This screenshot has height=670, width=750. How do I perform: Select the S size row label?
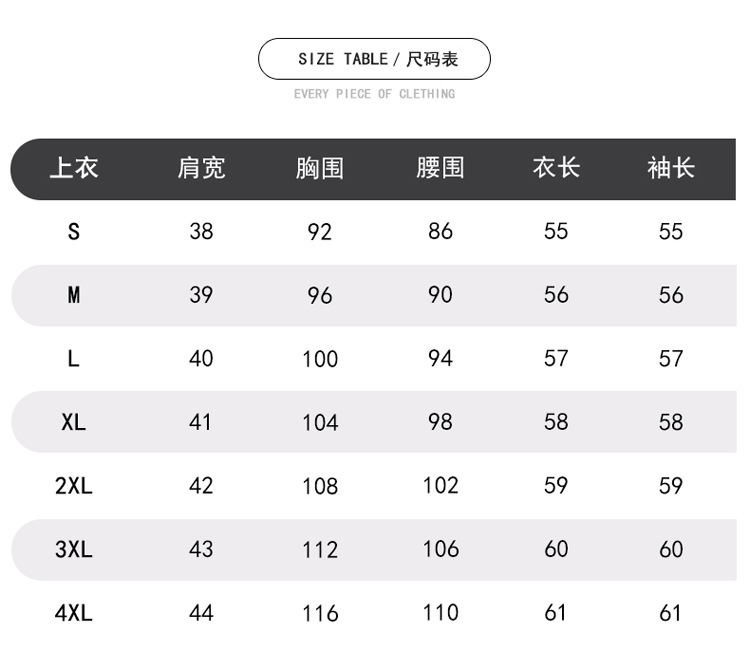[x=73, y=232]
